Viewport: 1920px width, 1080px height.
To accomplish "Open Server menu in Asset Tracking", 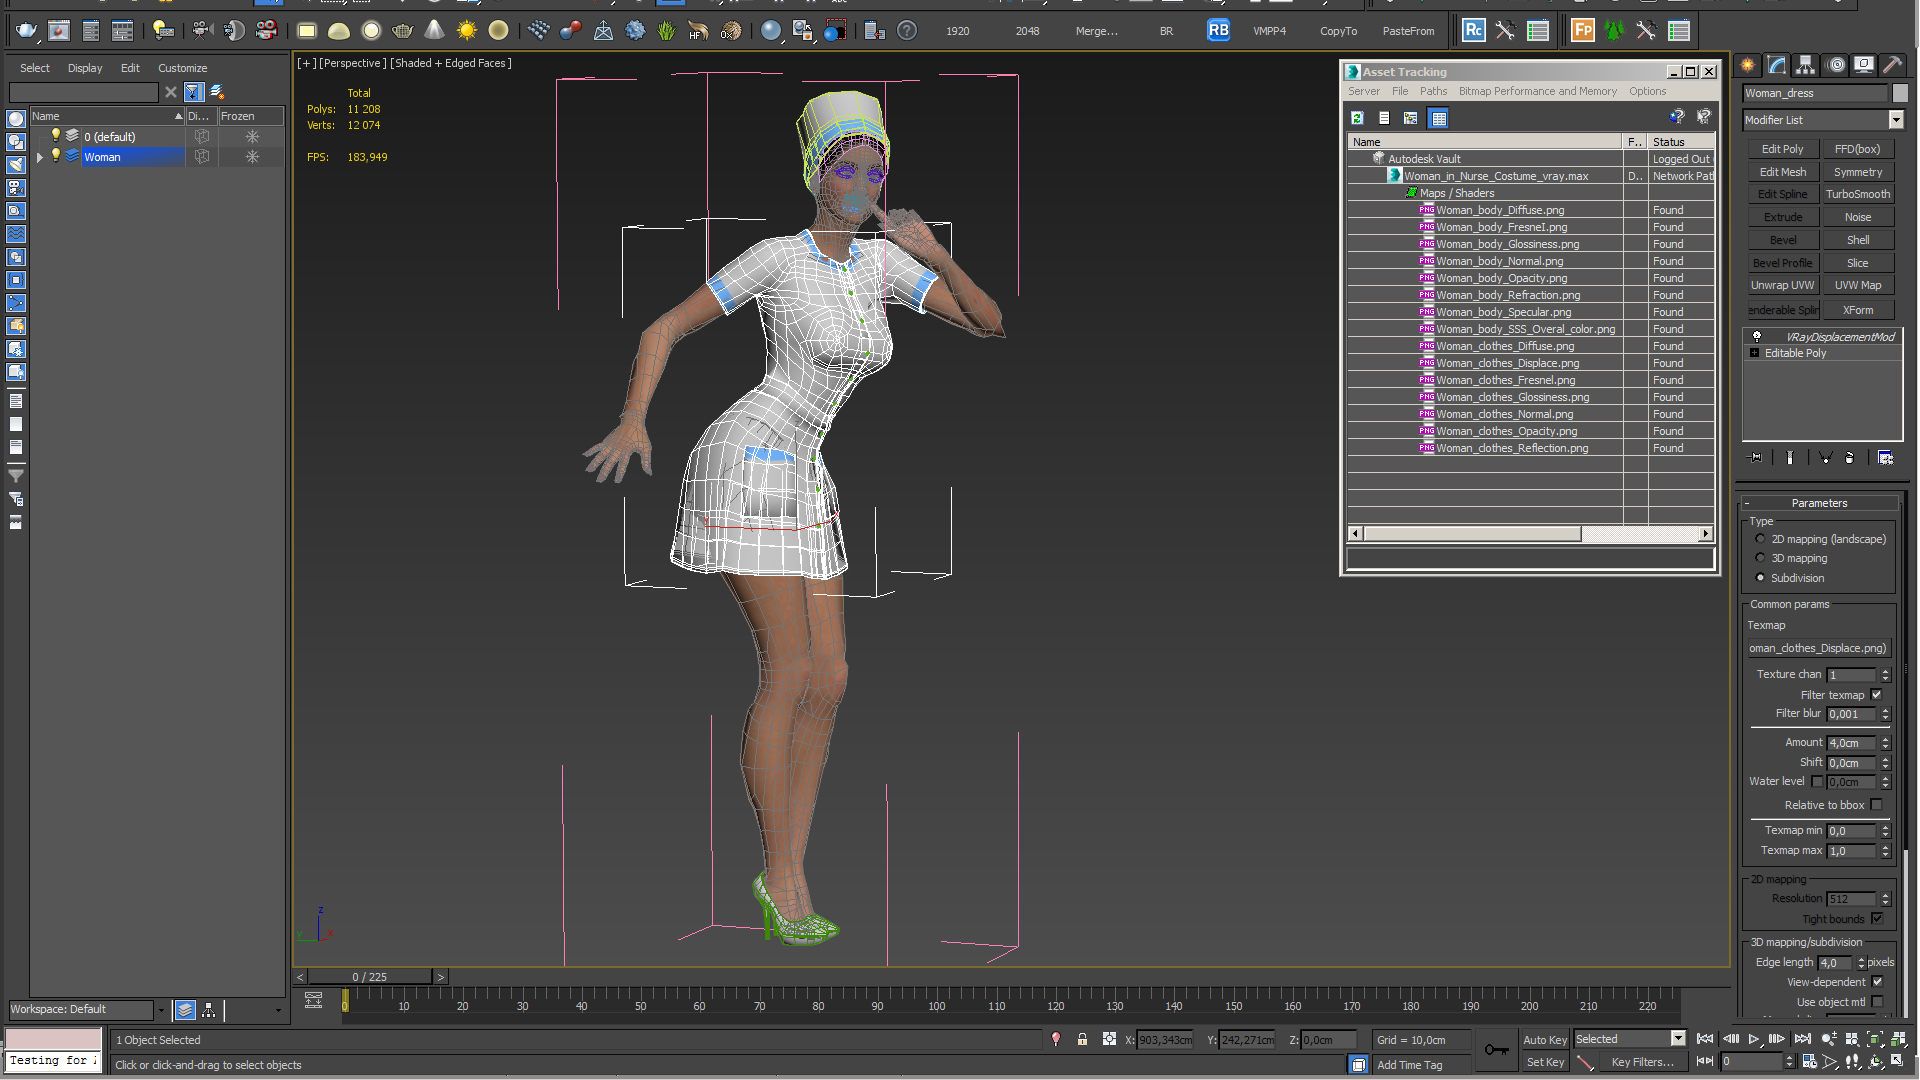I will [x=1363, y=91].
